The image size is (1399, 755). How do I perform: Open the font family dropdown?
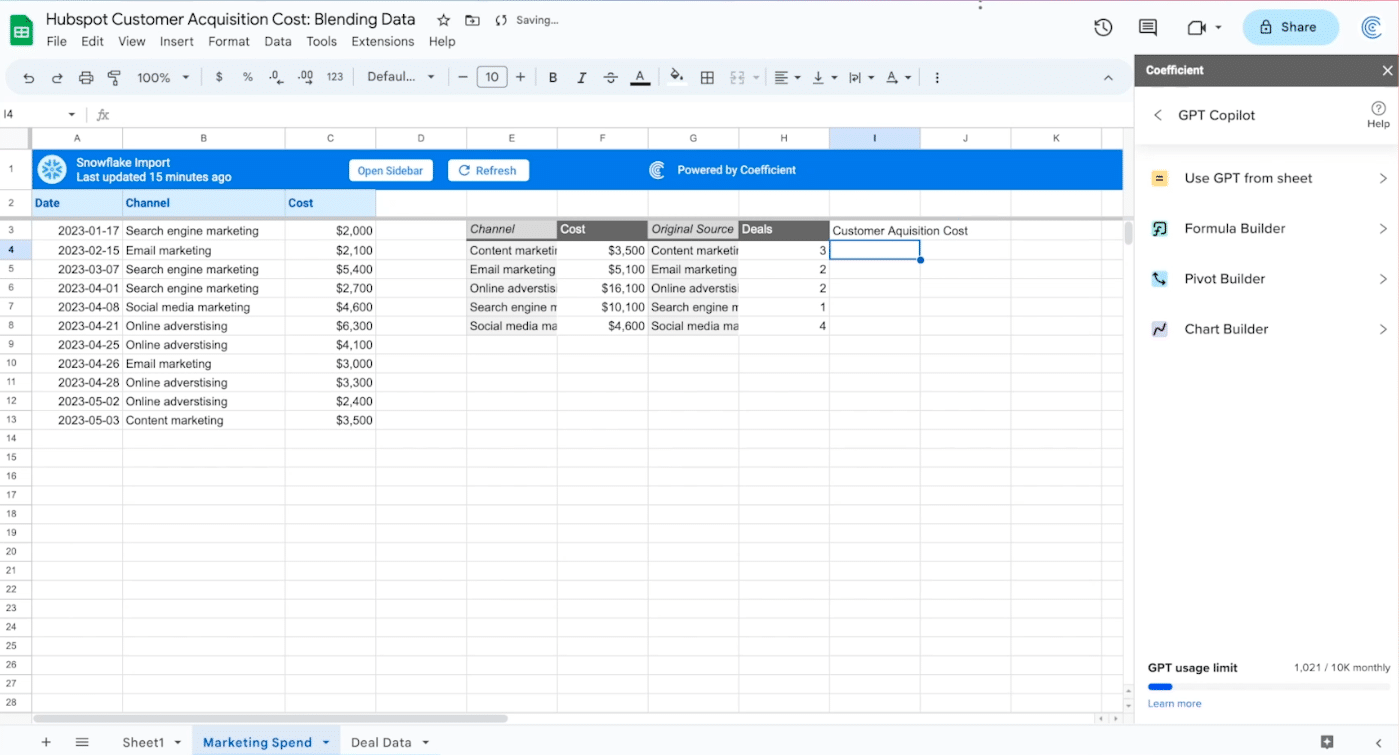pos(401,77)
